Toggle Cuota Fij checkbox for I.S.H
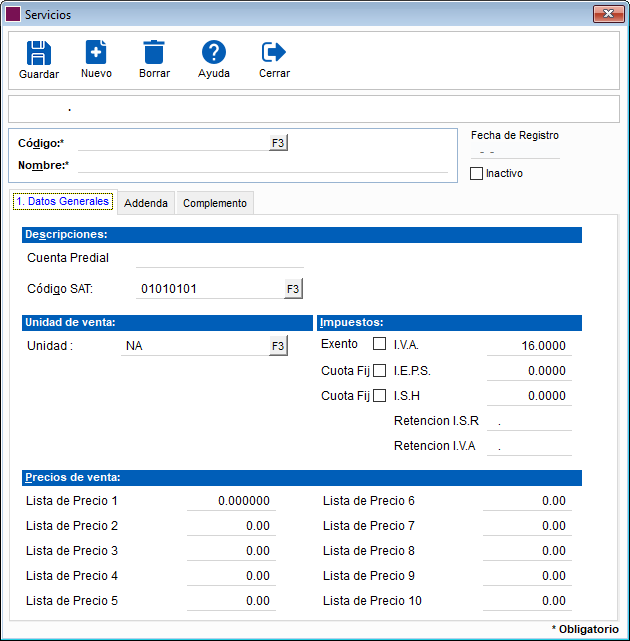The width and height of the screenshot is (630, 641). point(379,395)
